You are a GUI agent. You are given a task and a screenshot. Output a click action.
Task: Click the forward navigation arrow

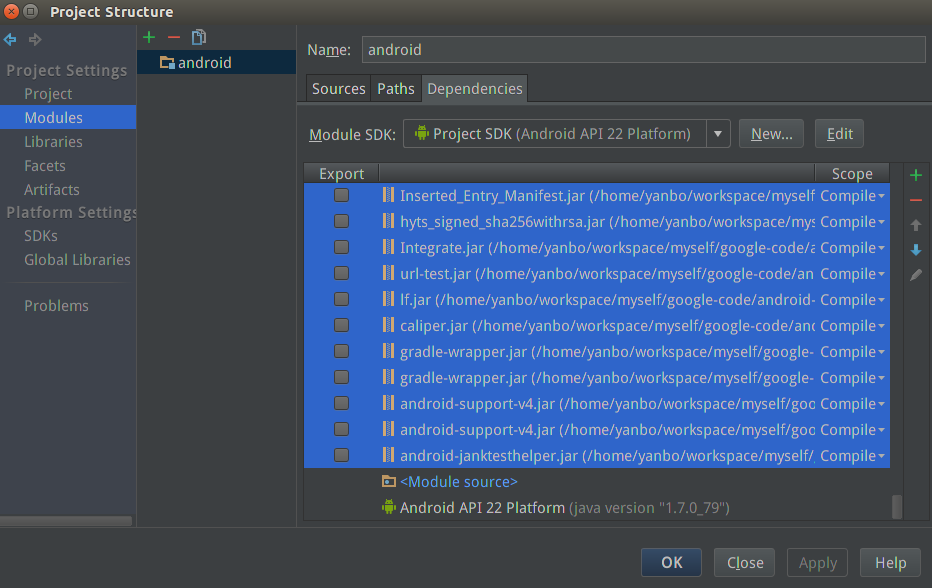(35, 40)
